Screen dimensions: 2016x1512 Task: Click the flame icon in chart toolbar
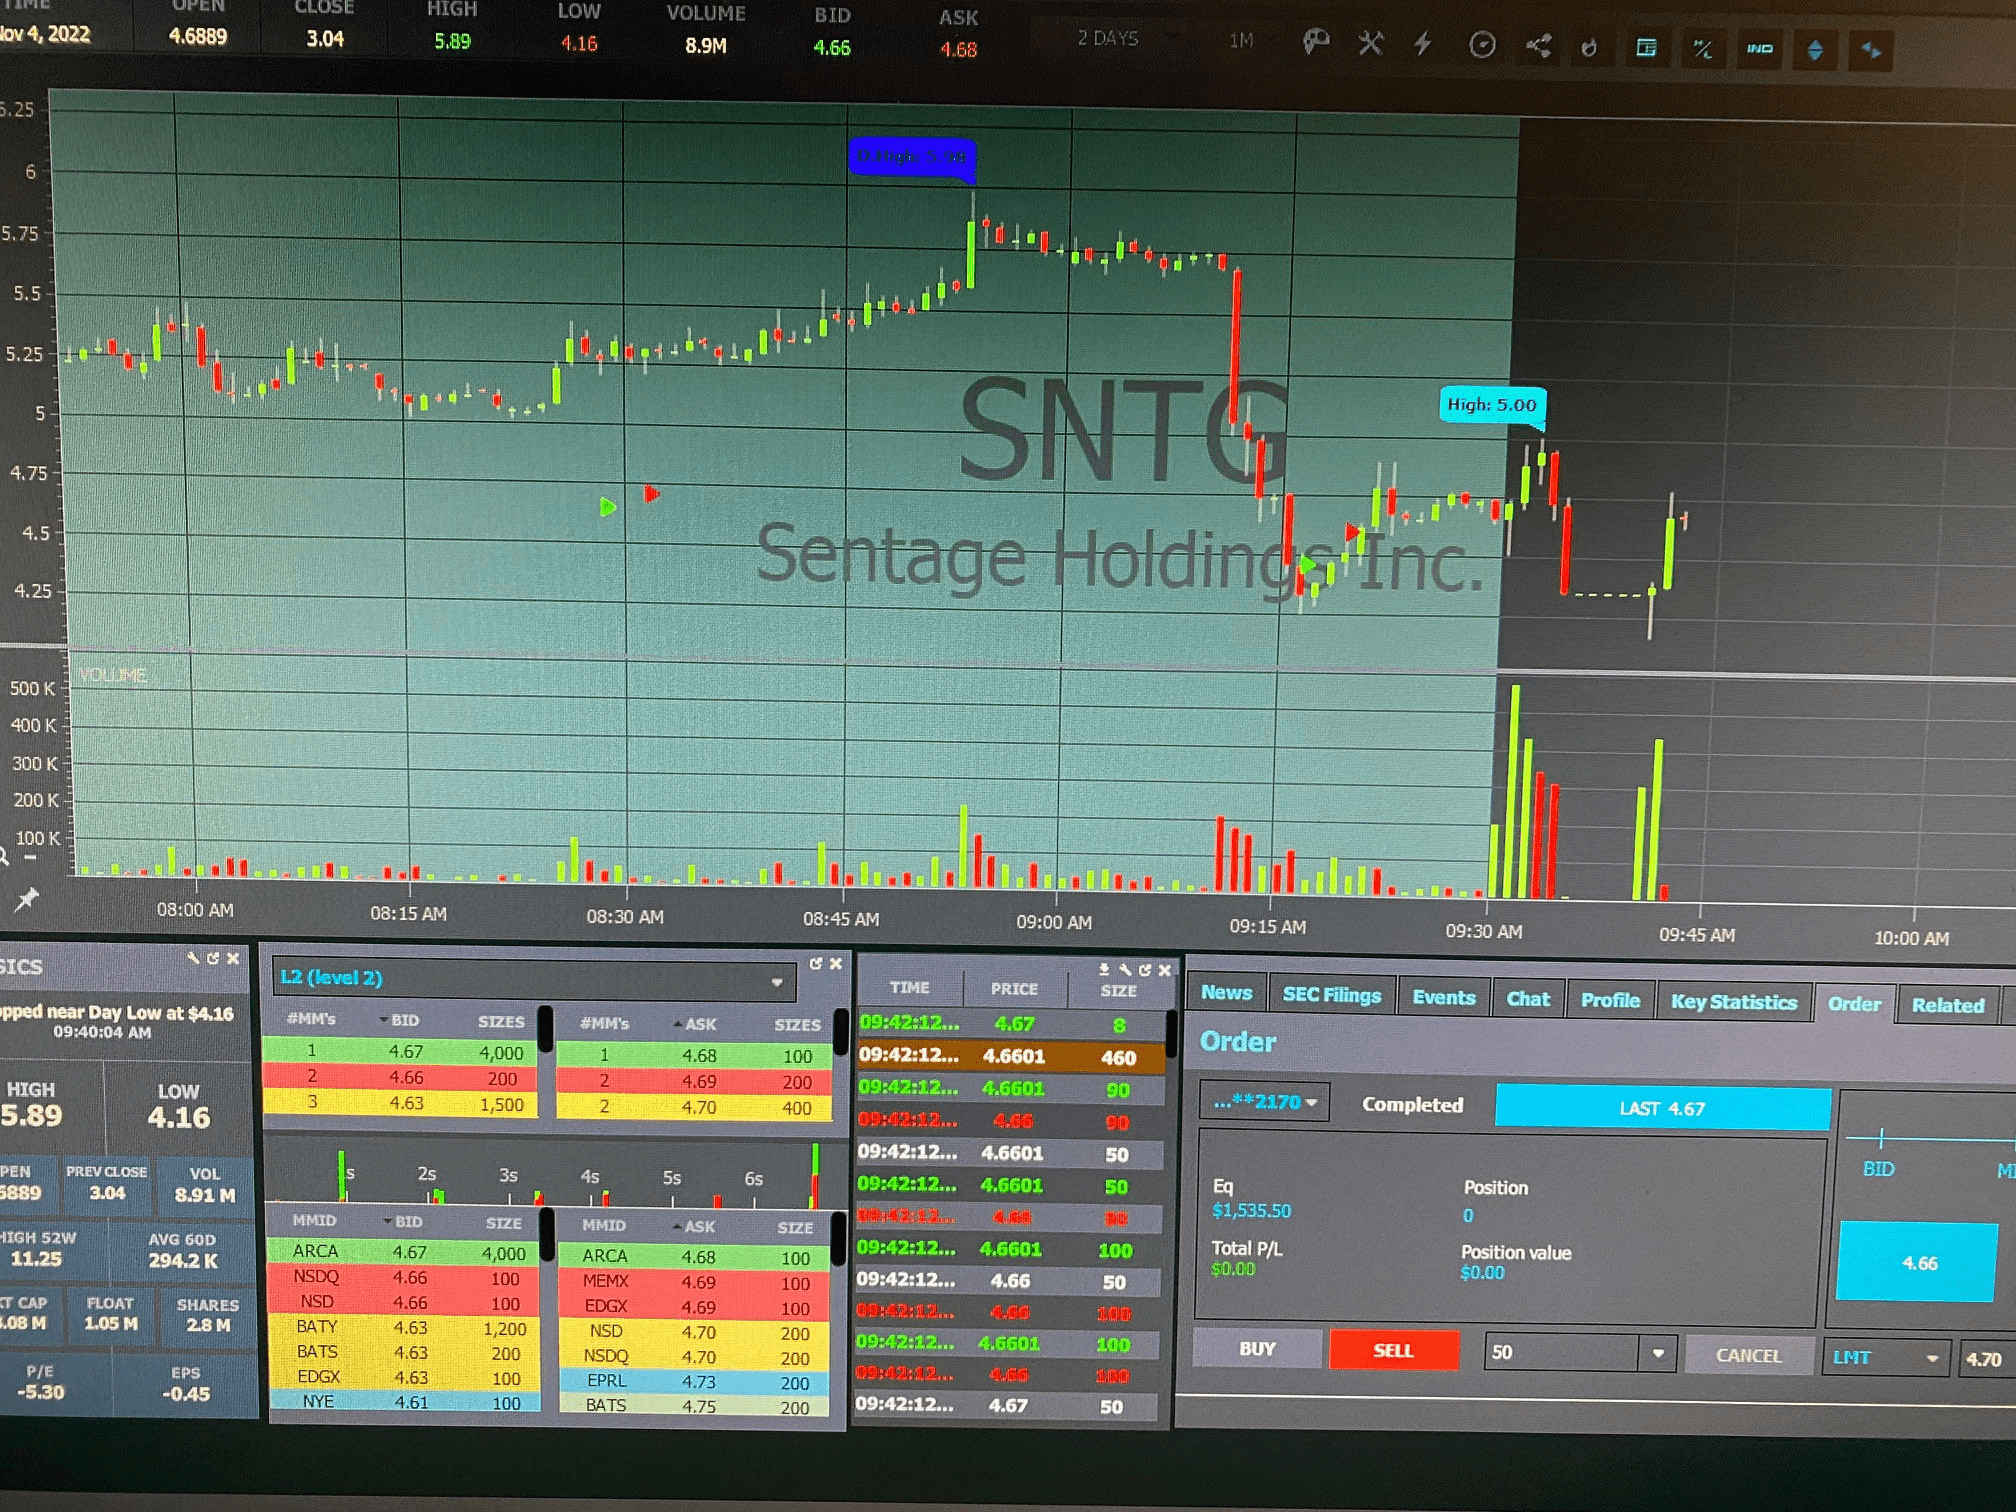click(x=1589, y=47)
